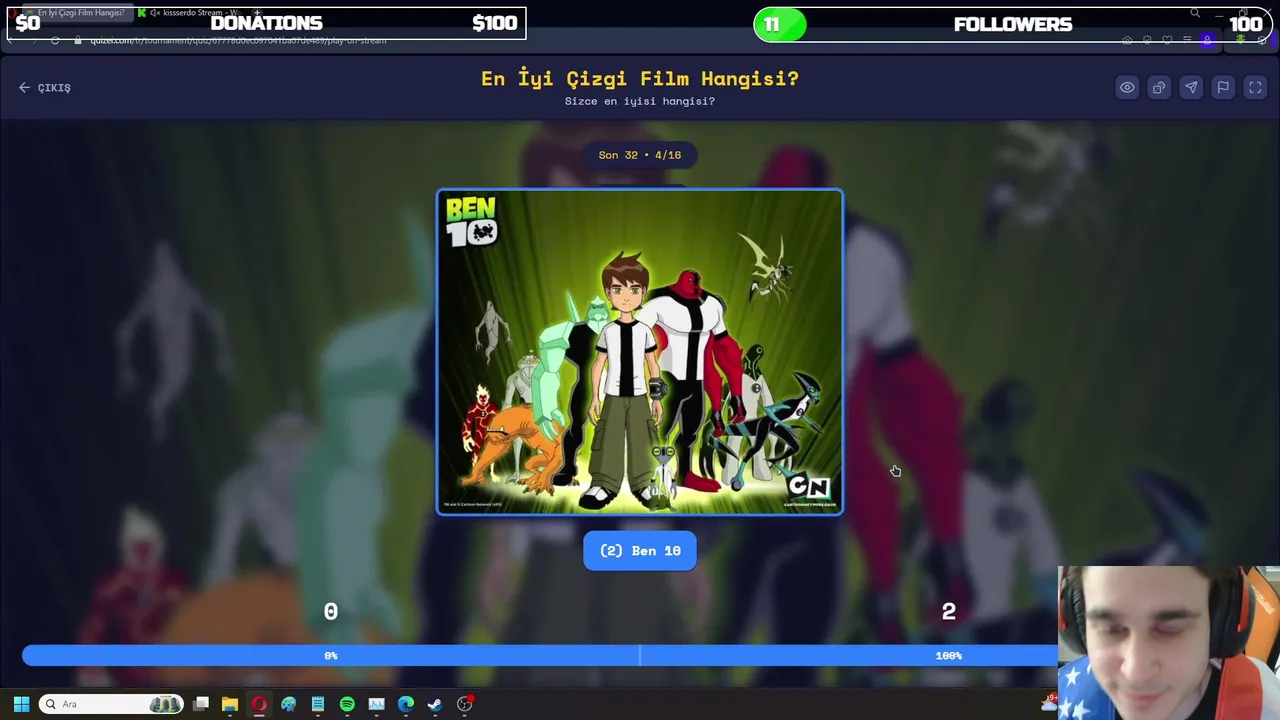The image size is (1280, 720).
Task: Click the DONATIONS overlay bar
Action: click(267, 23)
